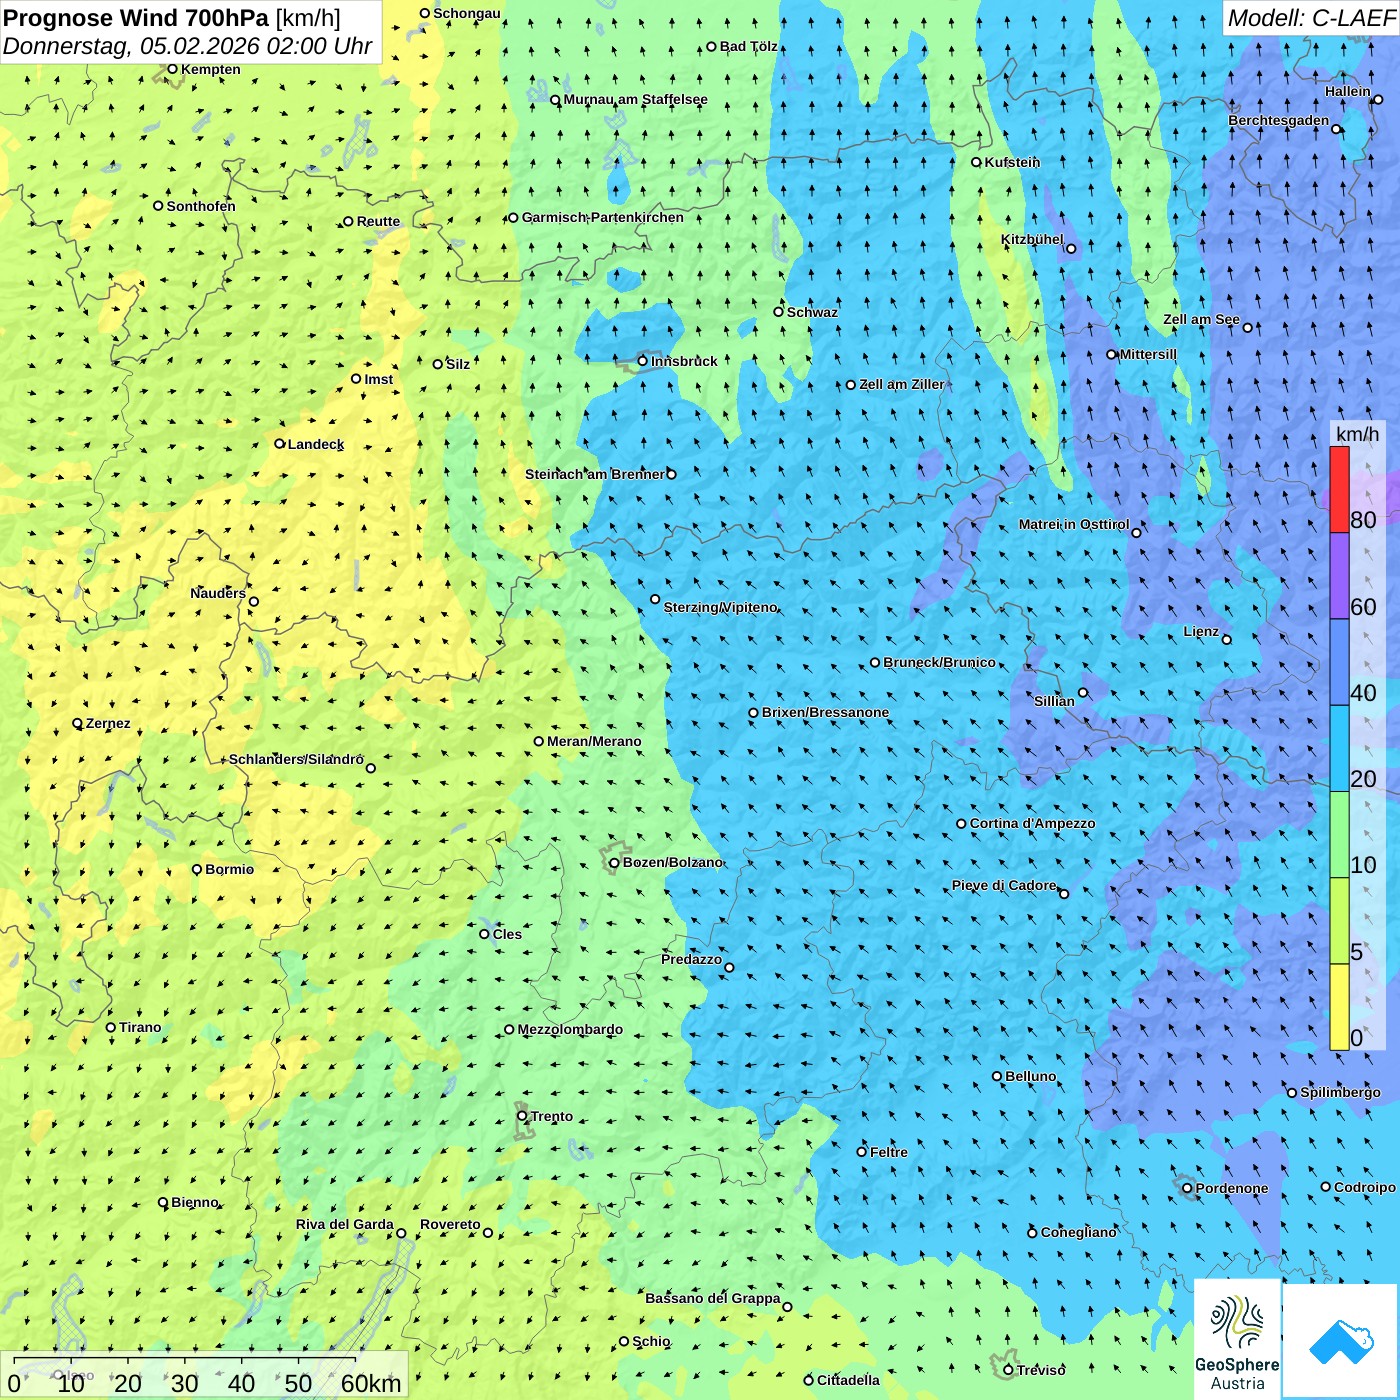The height and width of the screenshot is (1400, 1400).
Task: Click the Bassano del Grappa label
Action: click(713, 1298)
